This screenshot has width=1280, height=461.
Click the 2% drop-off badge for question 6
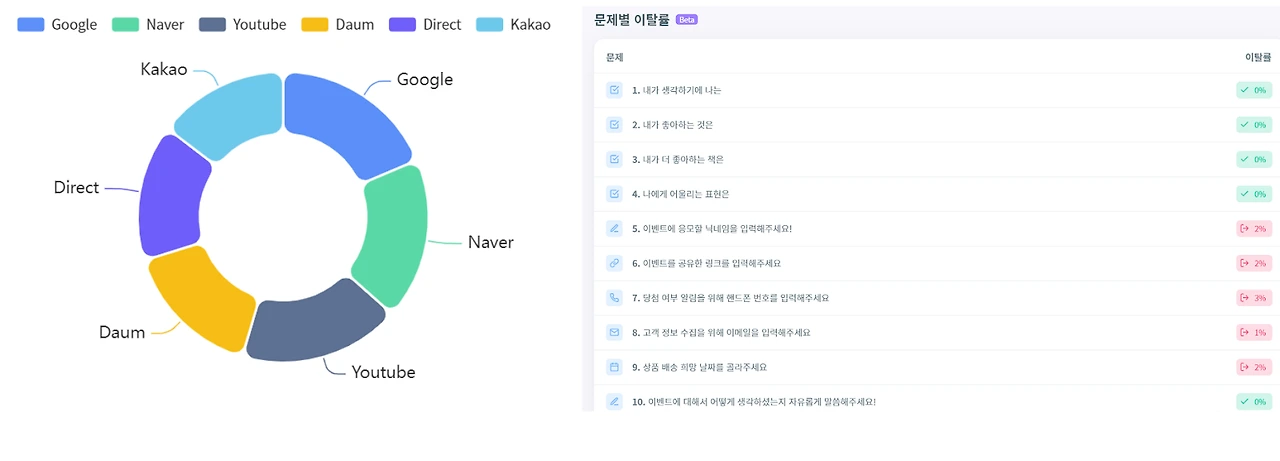click(x=1254, y=263)
